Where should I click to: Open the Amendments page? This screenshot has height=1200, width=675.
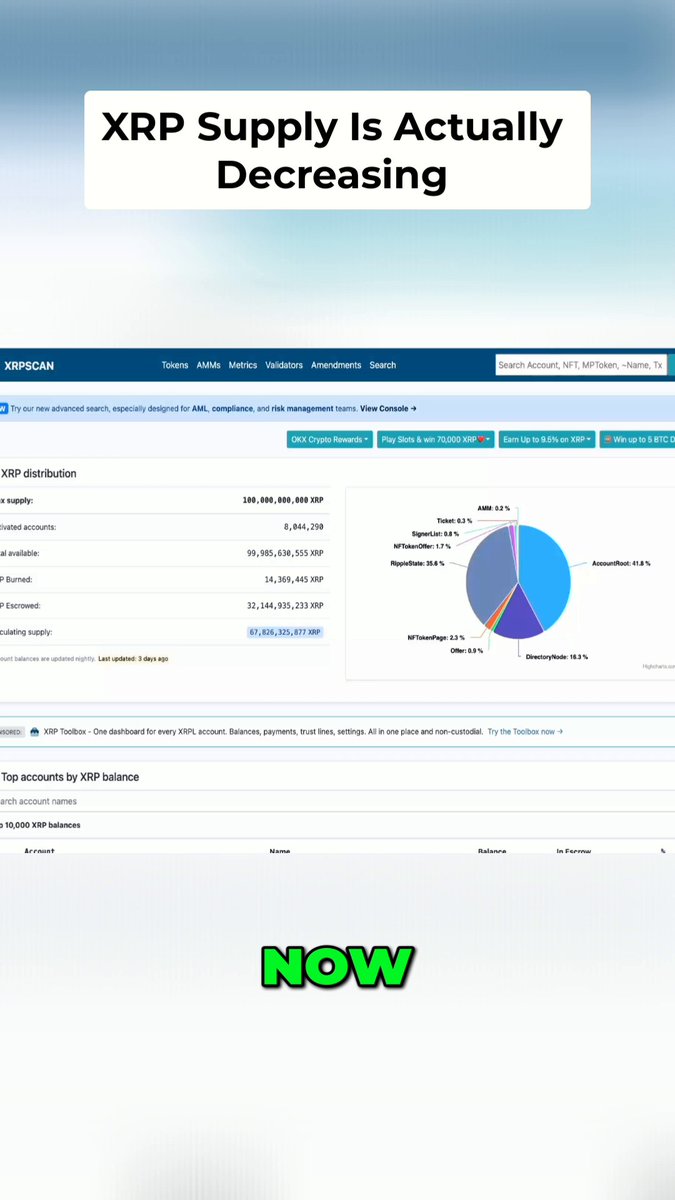(x=336, y=365)
